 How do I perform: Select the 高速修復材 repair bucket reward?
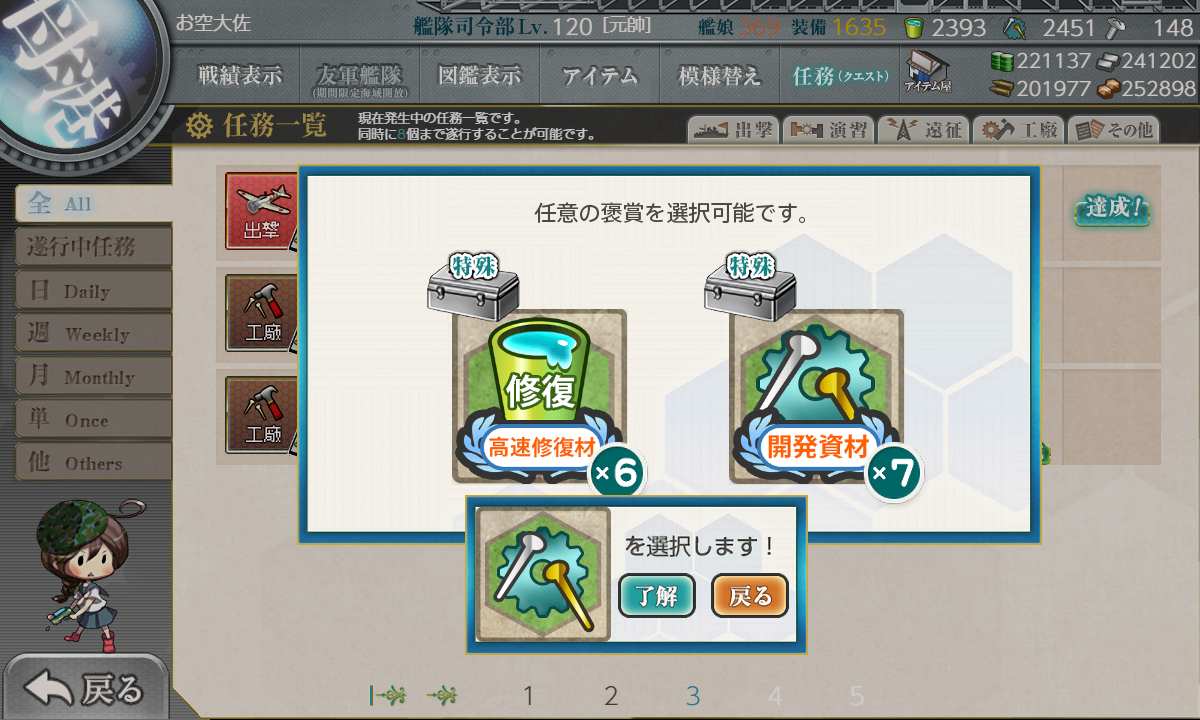pyautogui.click(x=540, y=396)
